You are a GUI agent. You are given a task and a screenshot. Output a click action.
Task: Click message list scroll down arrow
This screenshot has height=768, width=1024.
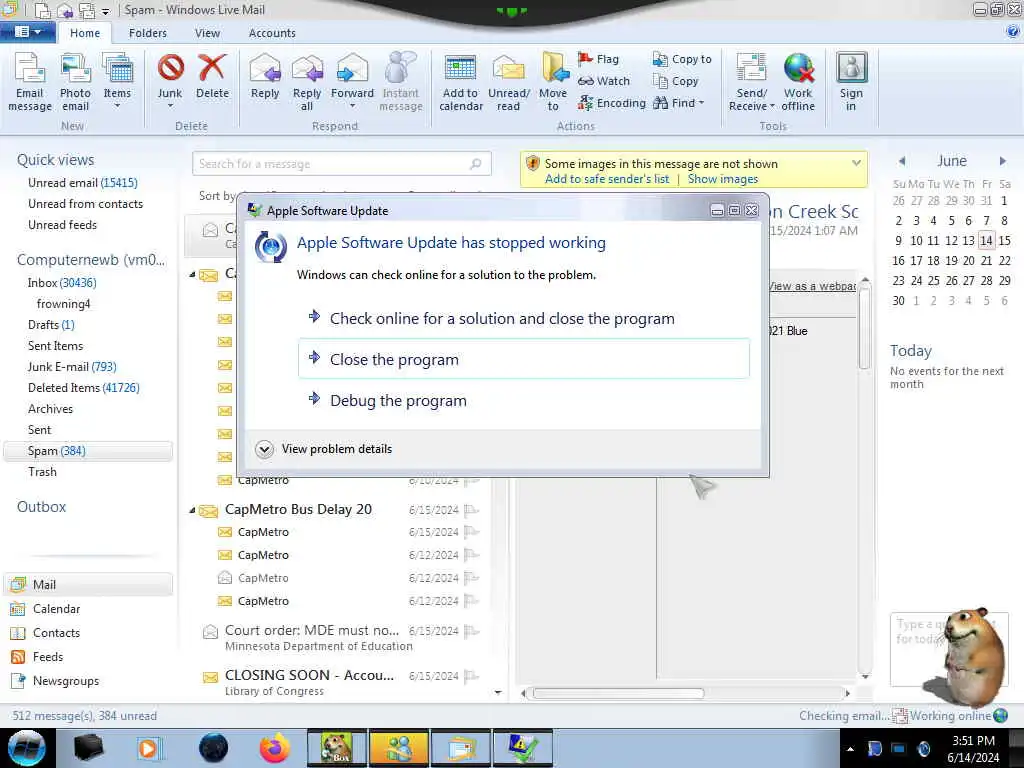[x=498, y=692]
